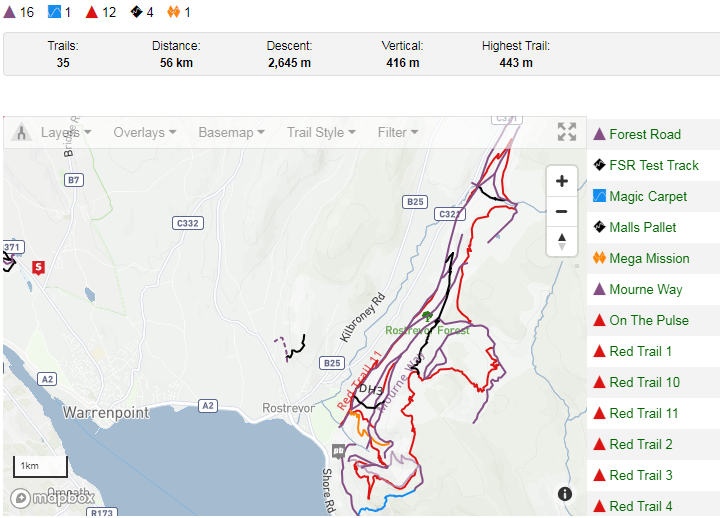Expand the Overlays dropdown
The width and height of the screenshot is (720, 518).
(145, 132)
